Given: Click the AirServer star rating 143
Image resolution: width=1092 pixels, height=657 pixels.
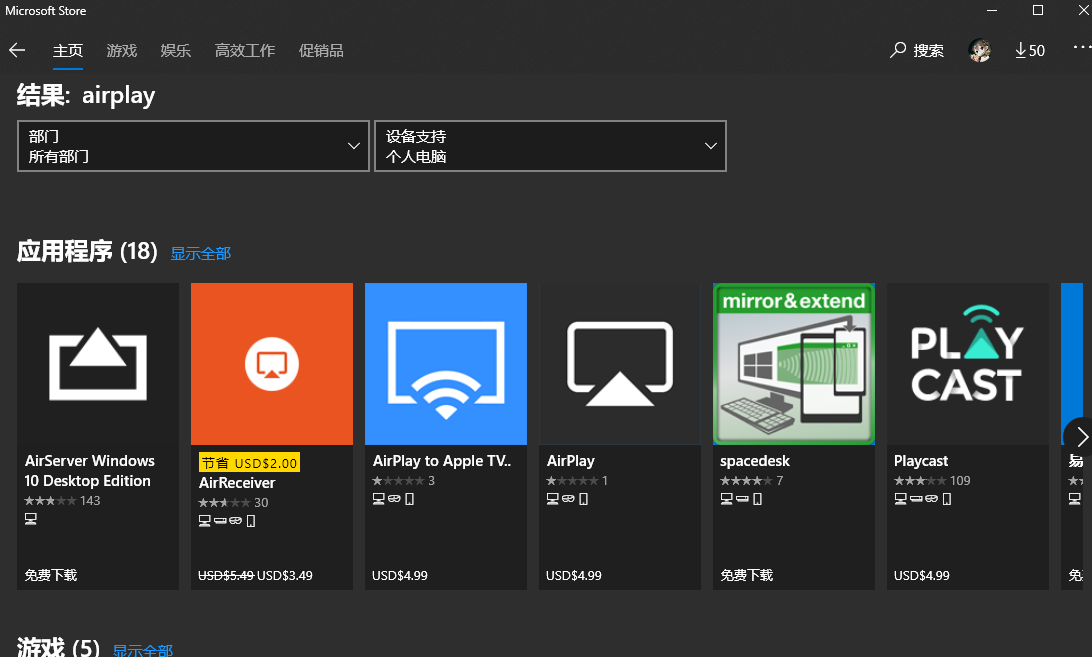Looking at the screenshot, I should coord(62,501).
